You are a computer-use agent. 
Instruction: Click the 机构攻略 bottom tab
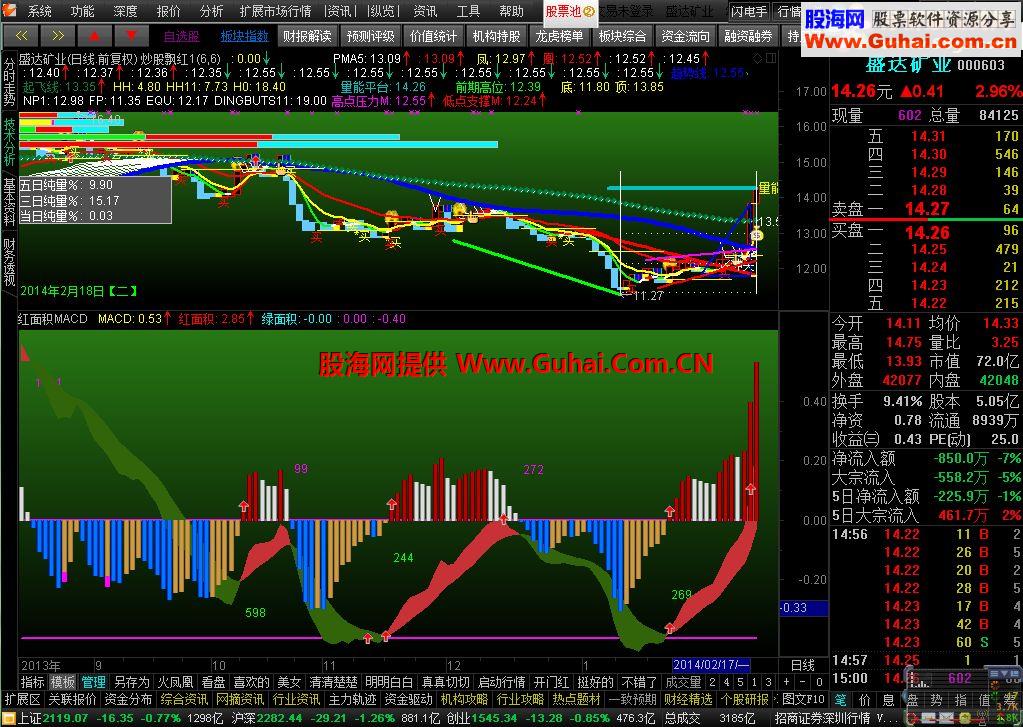[465, 700]
